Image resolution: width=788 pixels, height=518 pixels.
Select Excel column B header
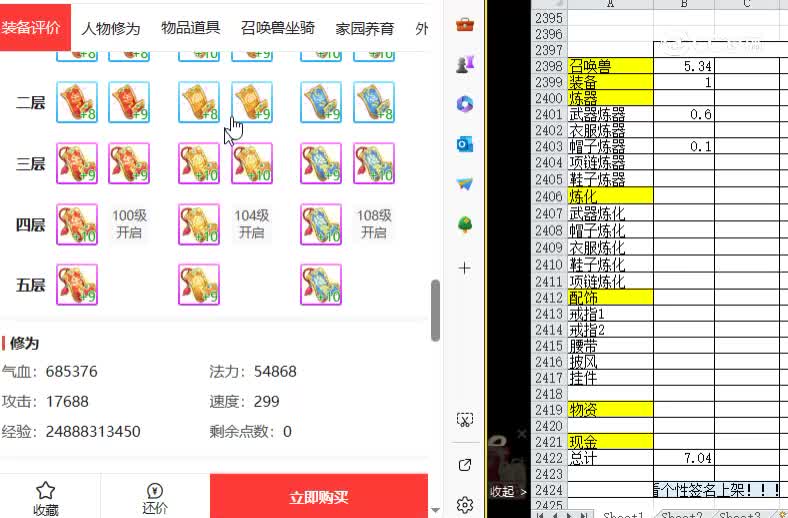tap(684, 4)
